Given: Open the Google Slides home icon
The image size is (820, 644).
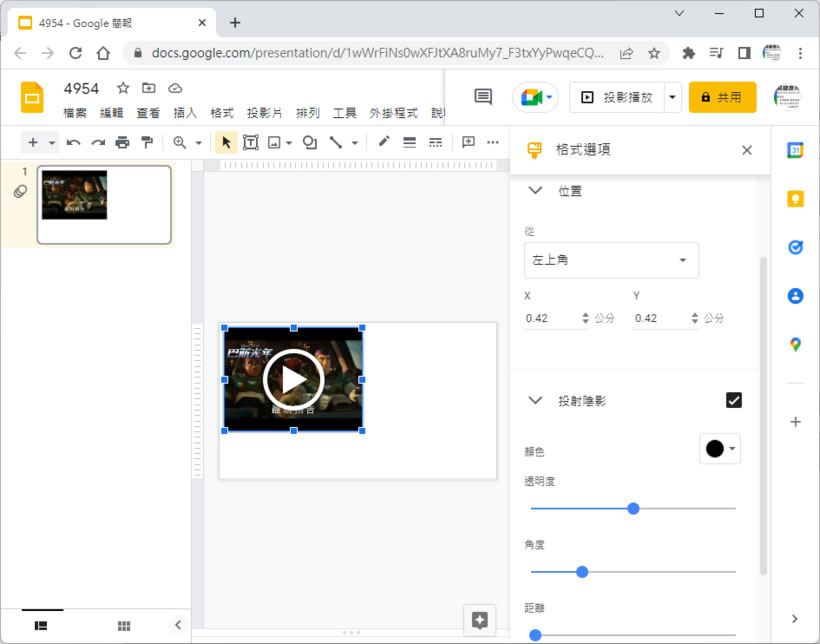Looking at the screenshot, I should point(32,97).
